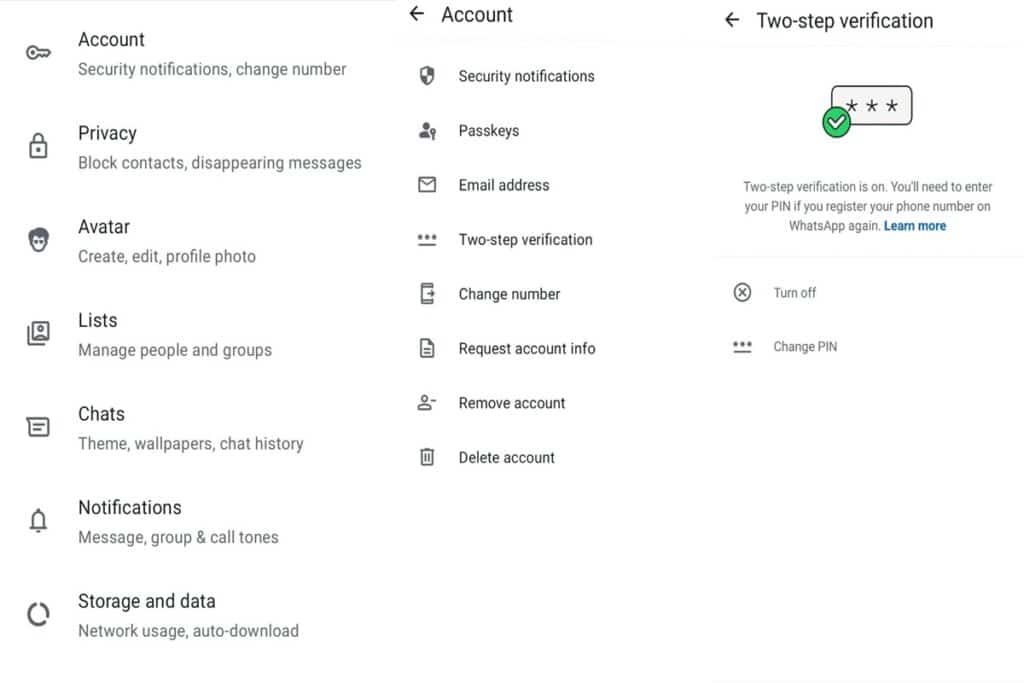Click the document icon for Request account info
Image resolution: width=1024 pixels, height=683 pixels.
[x=427, y=348]
